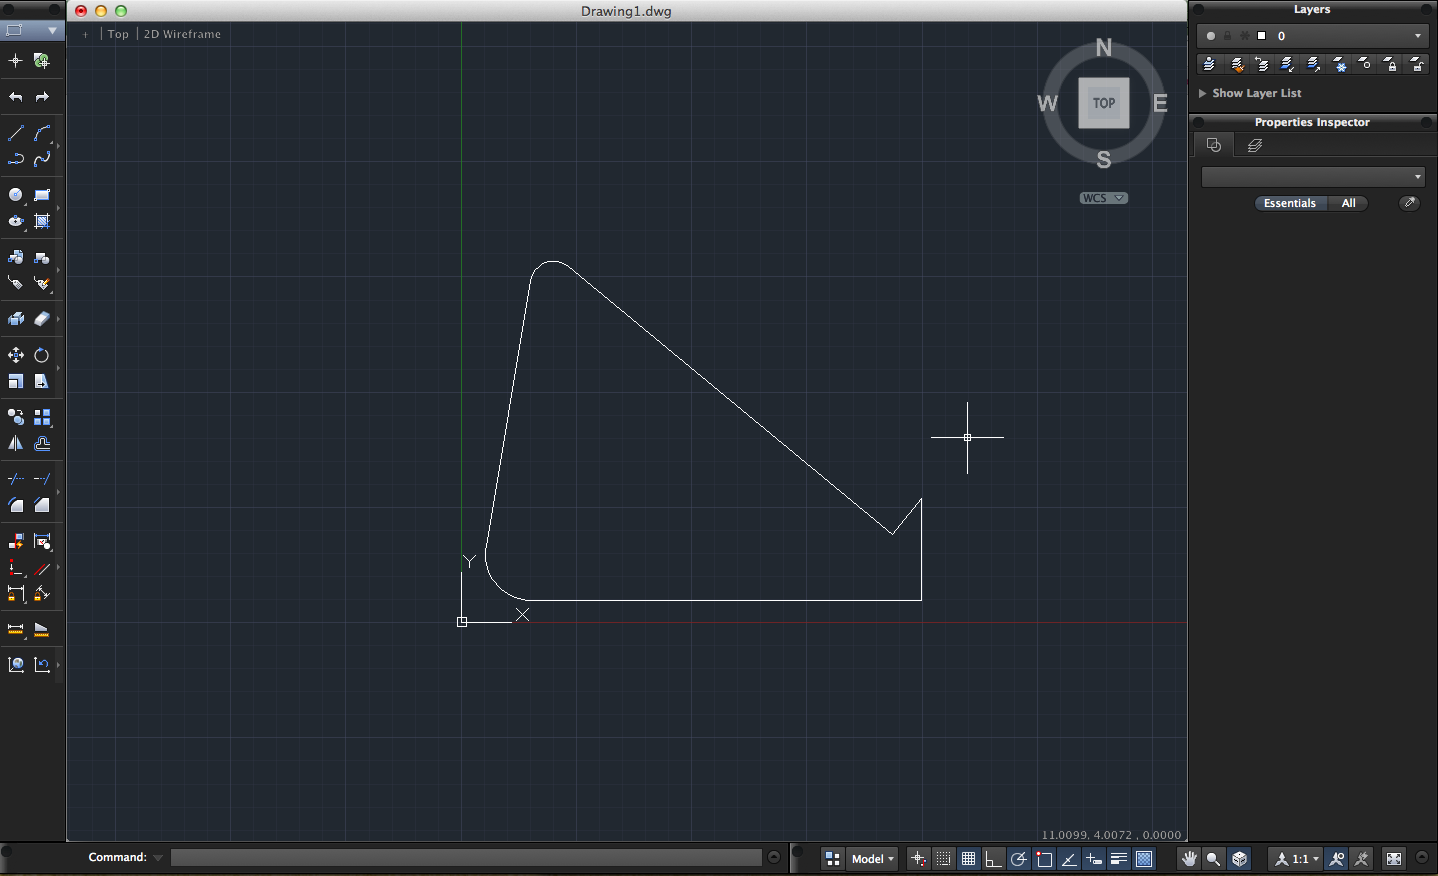Click the Lock layer icon

pos(1391,64)
